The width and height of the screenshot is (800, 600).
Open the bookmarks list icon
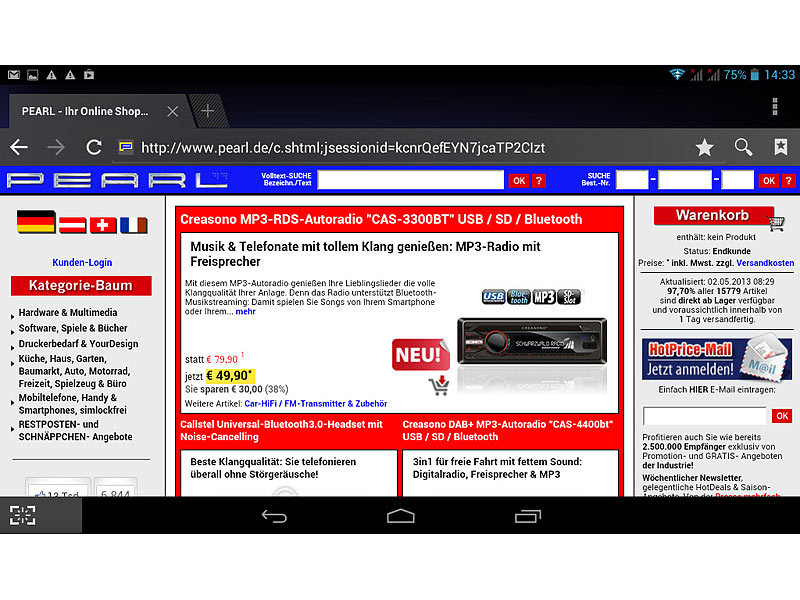[x=781, y=147]
